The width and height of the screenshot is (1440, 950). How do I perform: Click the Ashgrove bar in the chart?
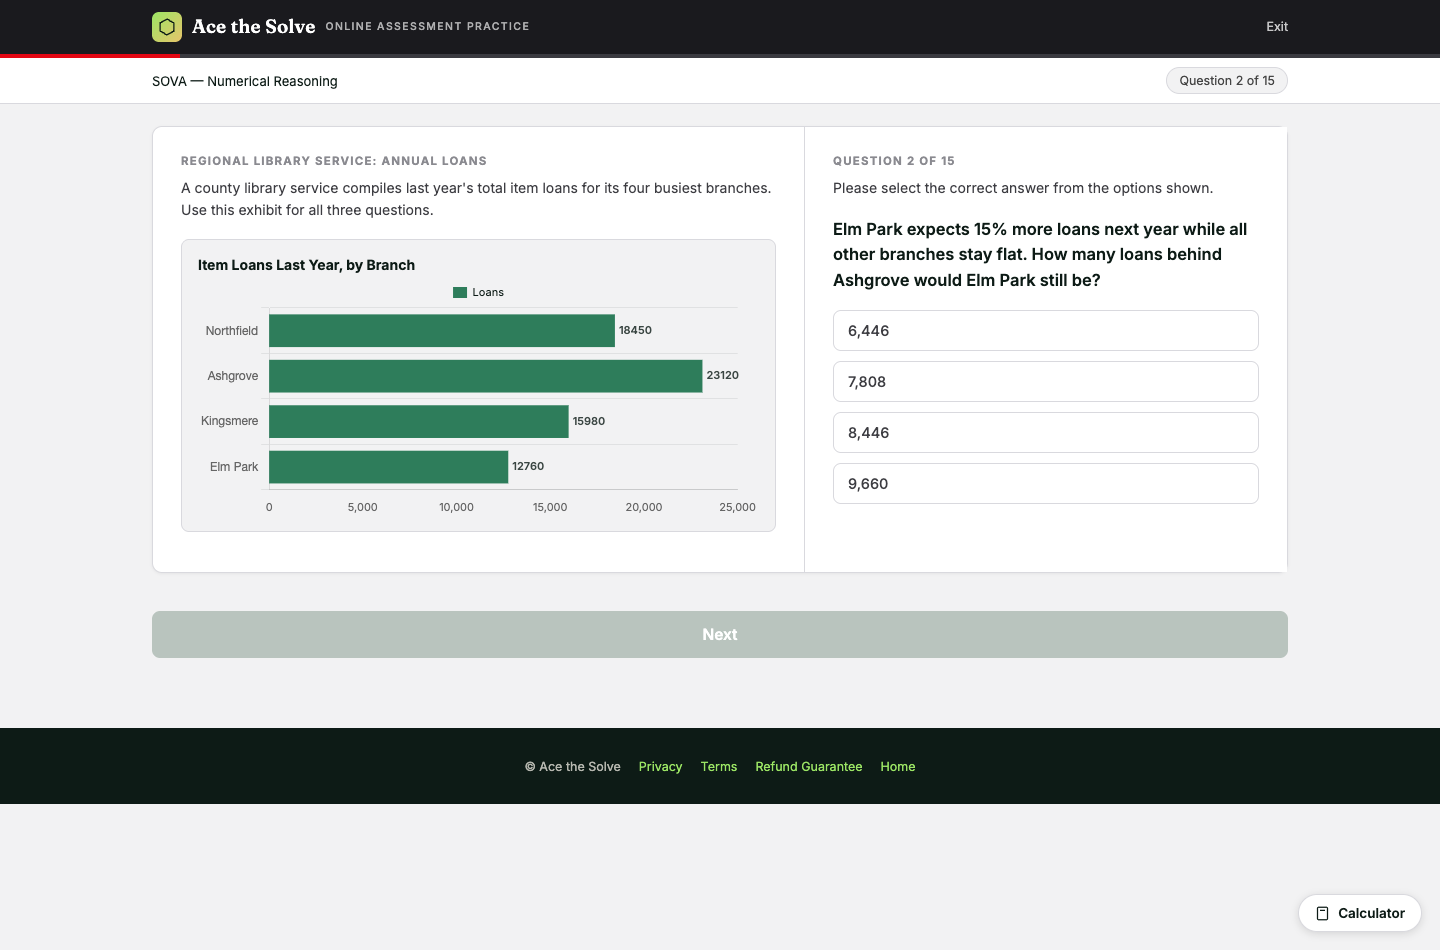pyautogui.click(x=486, y=376)
